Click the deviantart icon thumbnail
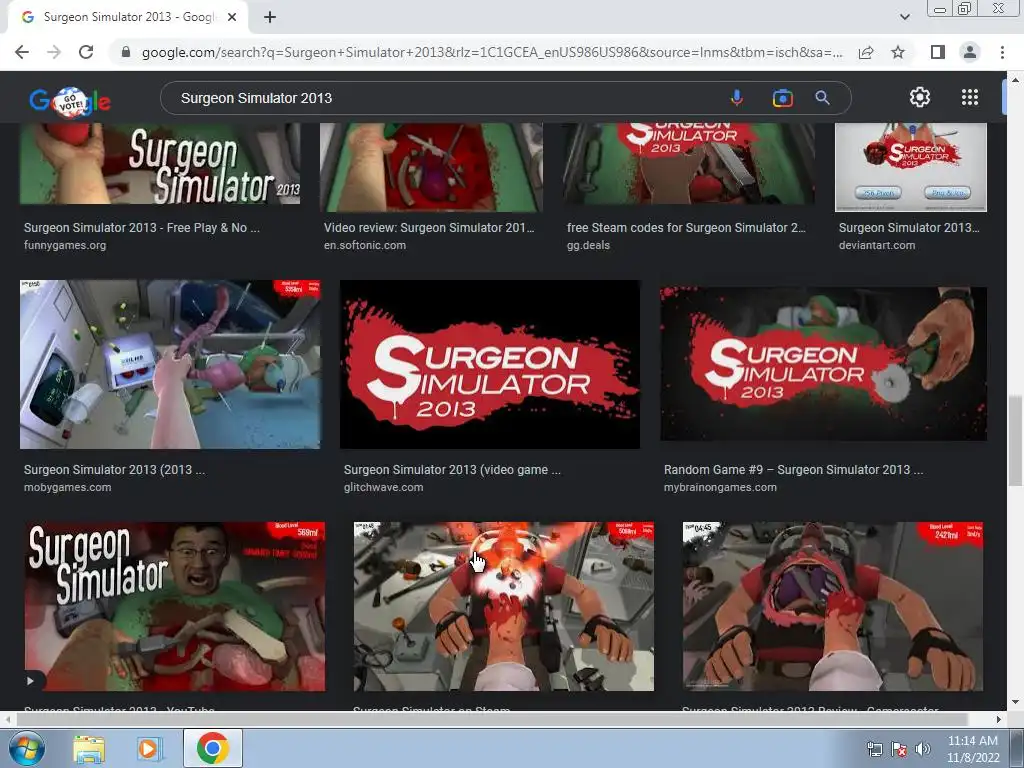 pos(911,167)
